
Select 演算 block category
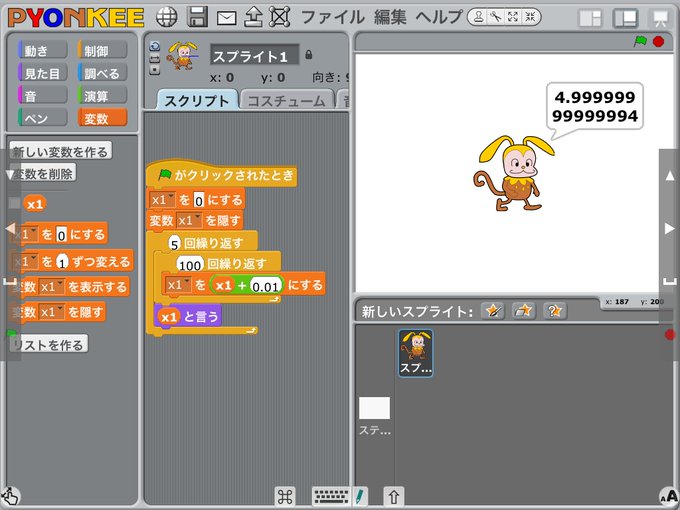[102, 95]
